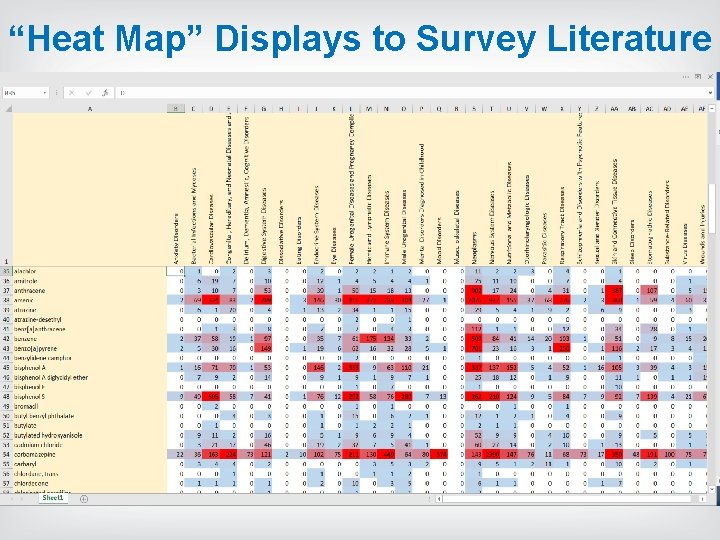
Task: Click the horizontal scrollbar track
Action: click(x=570, y=499)
